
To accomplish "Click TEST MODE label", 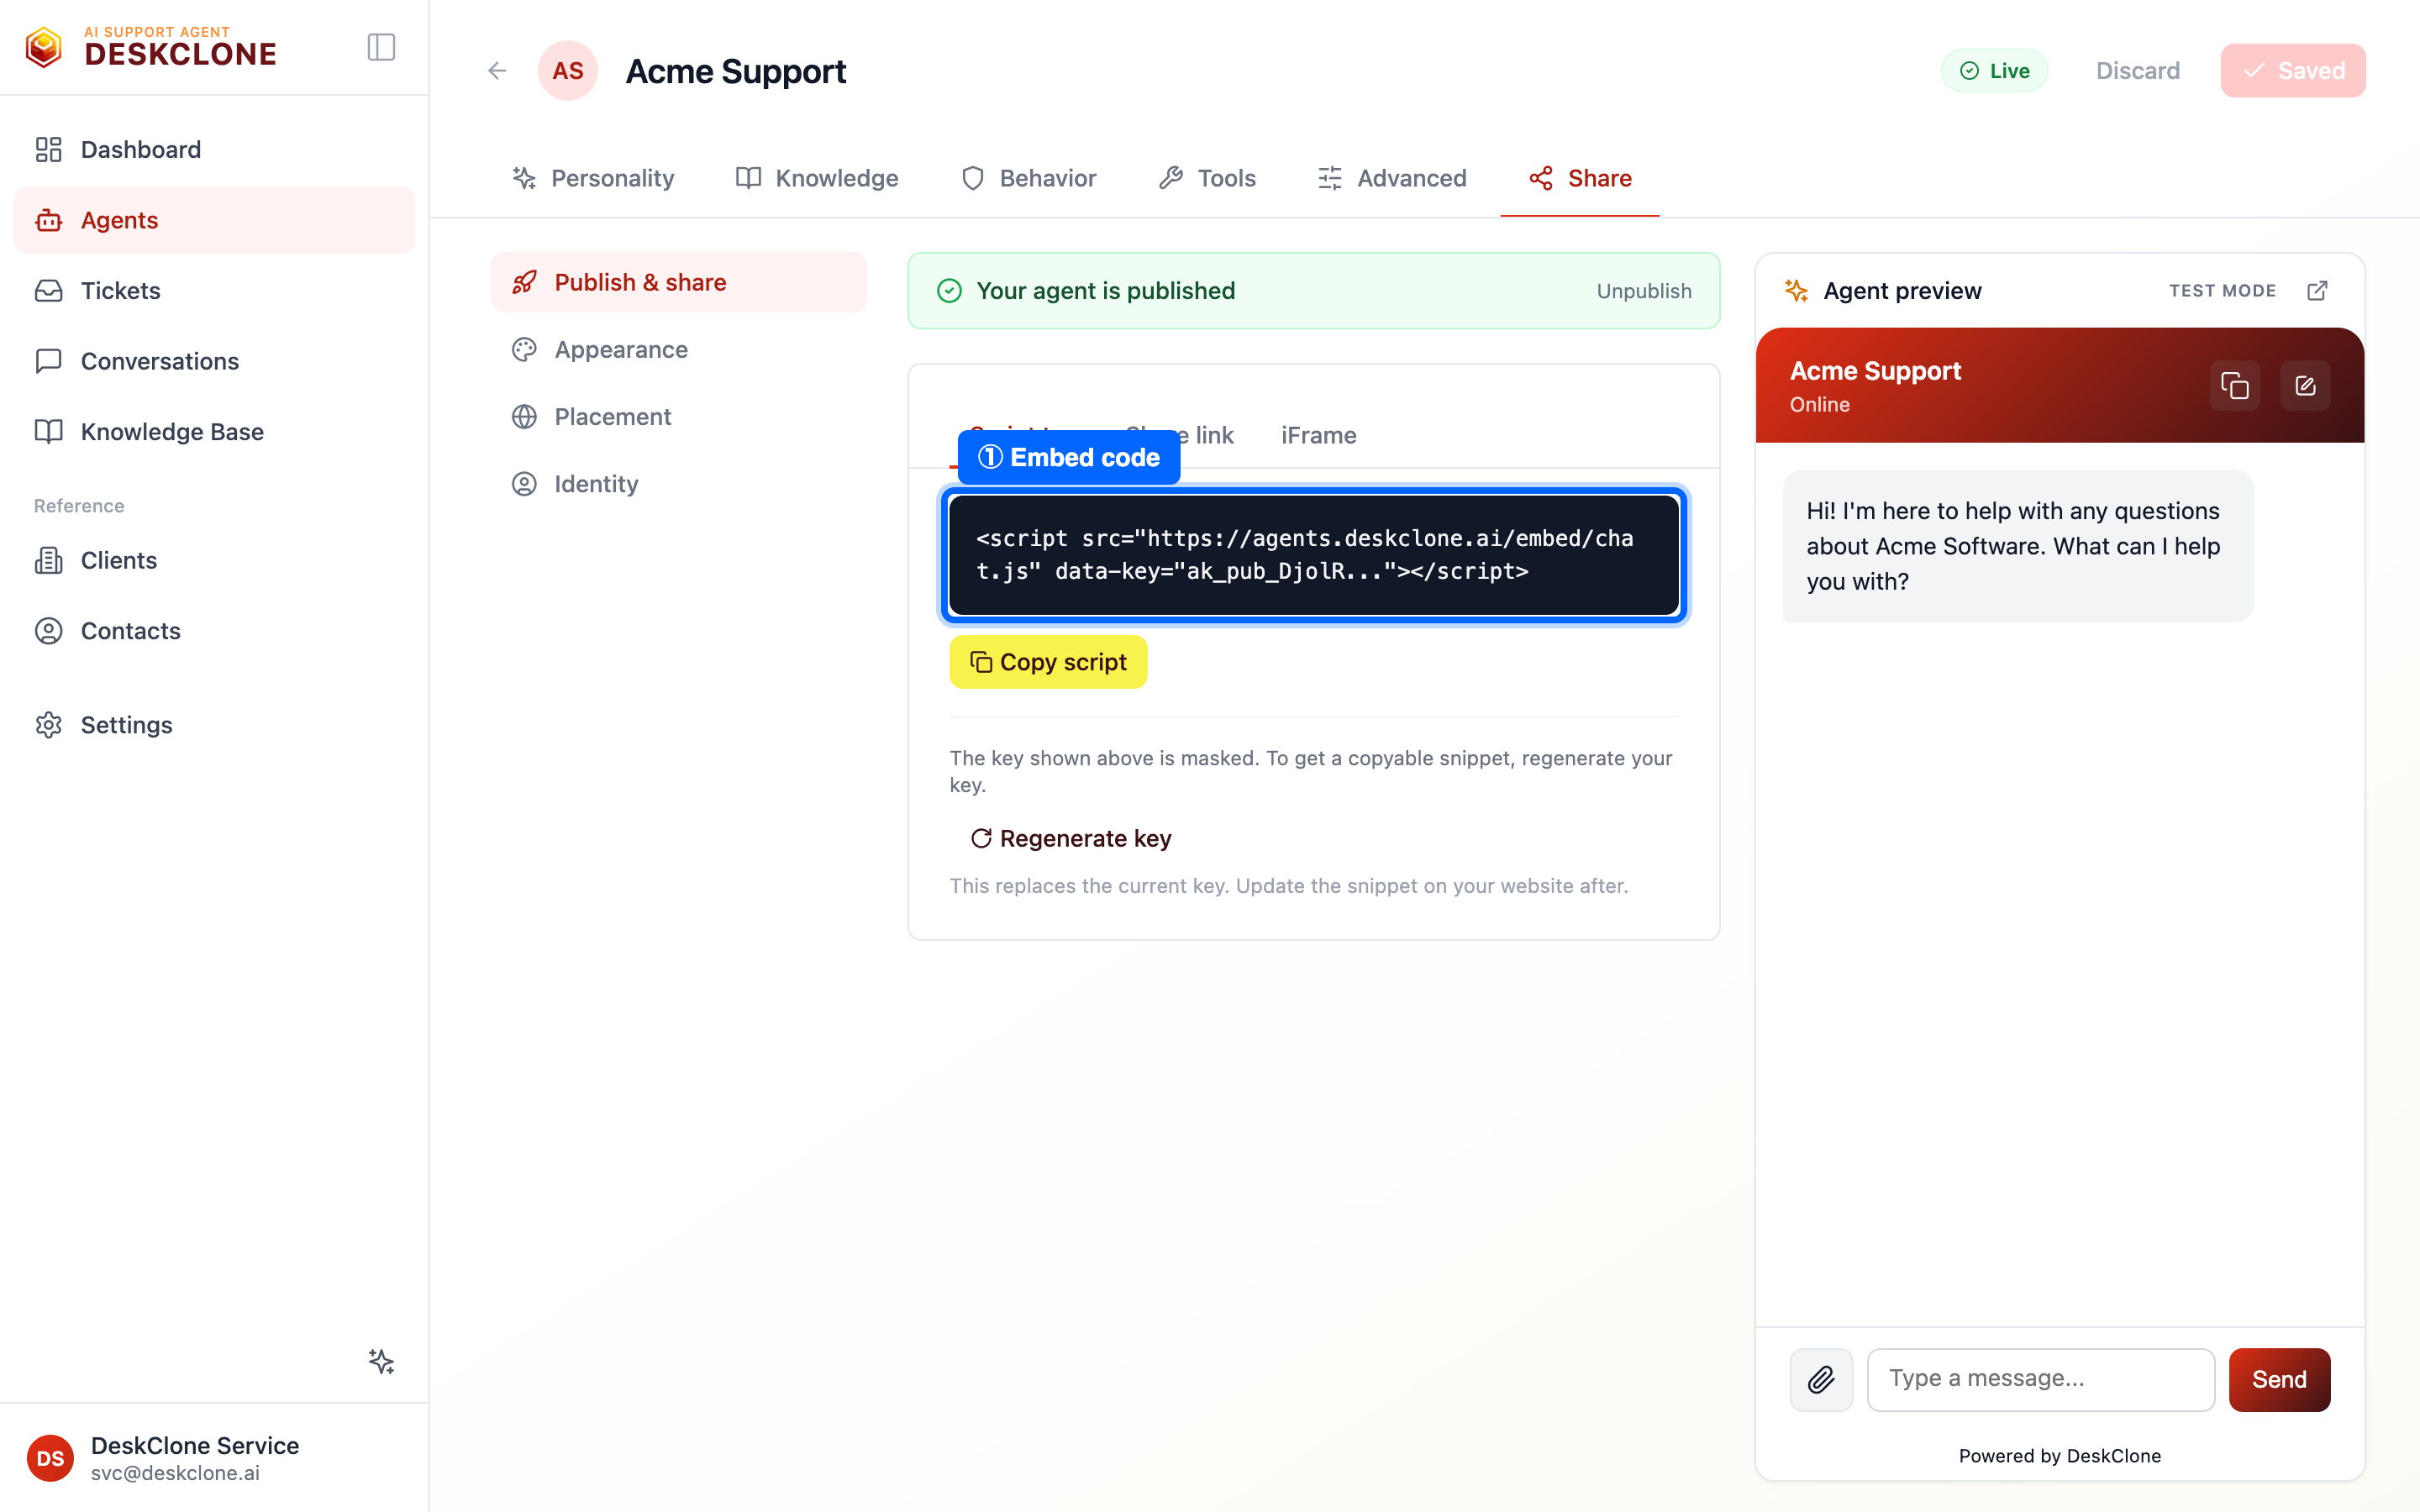I will coord(2222,291).
